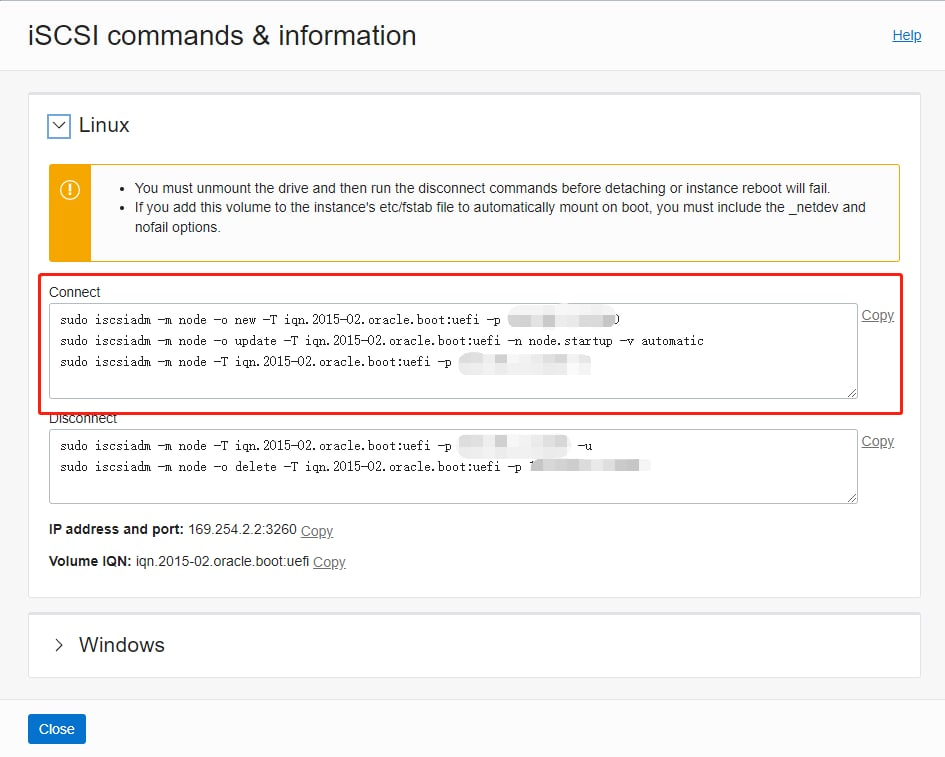This screenshot has height=757, width=945.
Task: Click the delete command line in Disconnect box
Action: coord(355,466)
